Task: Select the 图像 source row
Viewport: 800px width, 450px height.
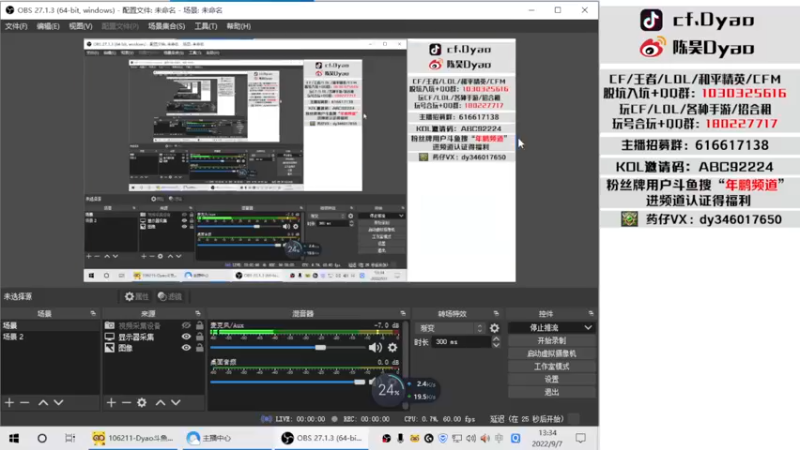Action: (x=154, y=348)
